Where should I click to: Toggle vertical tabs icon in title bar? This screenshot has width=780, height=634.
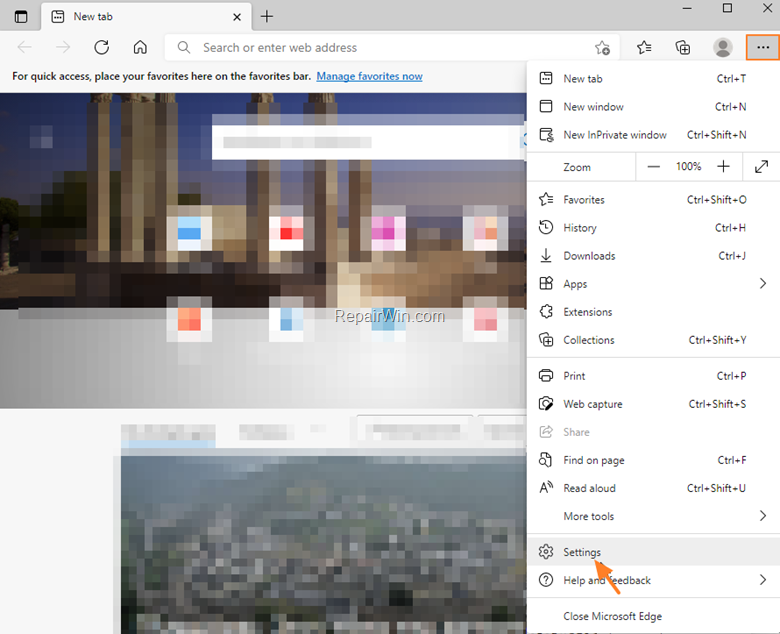tap(21, 16)
